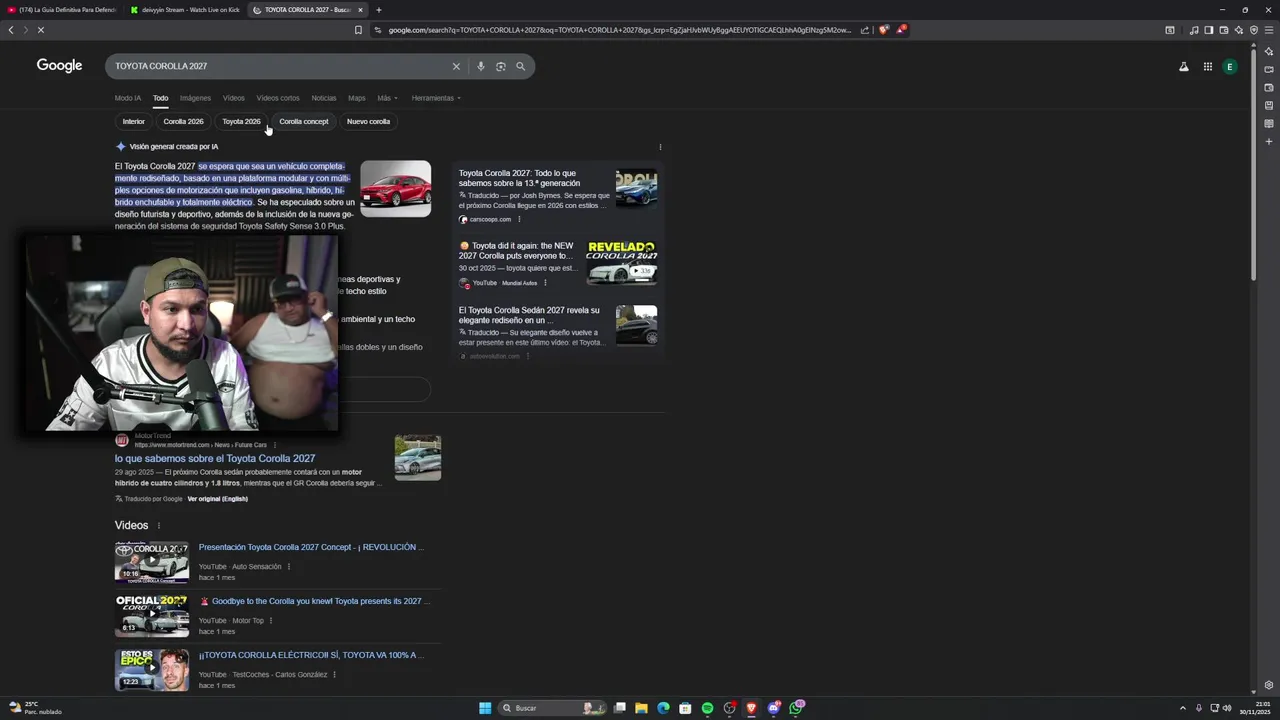Switch to the Maps tab
The height and width of the screenshot is (720, 1280).
coord(357,98)
